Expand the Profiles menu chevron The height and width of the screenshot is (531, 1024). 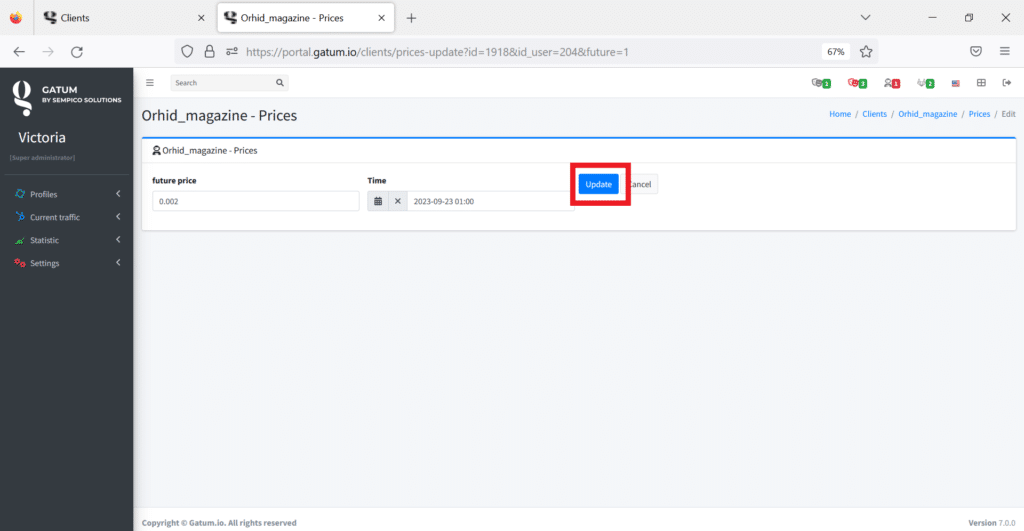coord(118,194)
